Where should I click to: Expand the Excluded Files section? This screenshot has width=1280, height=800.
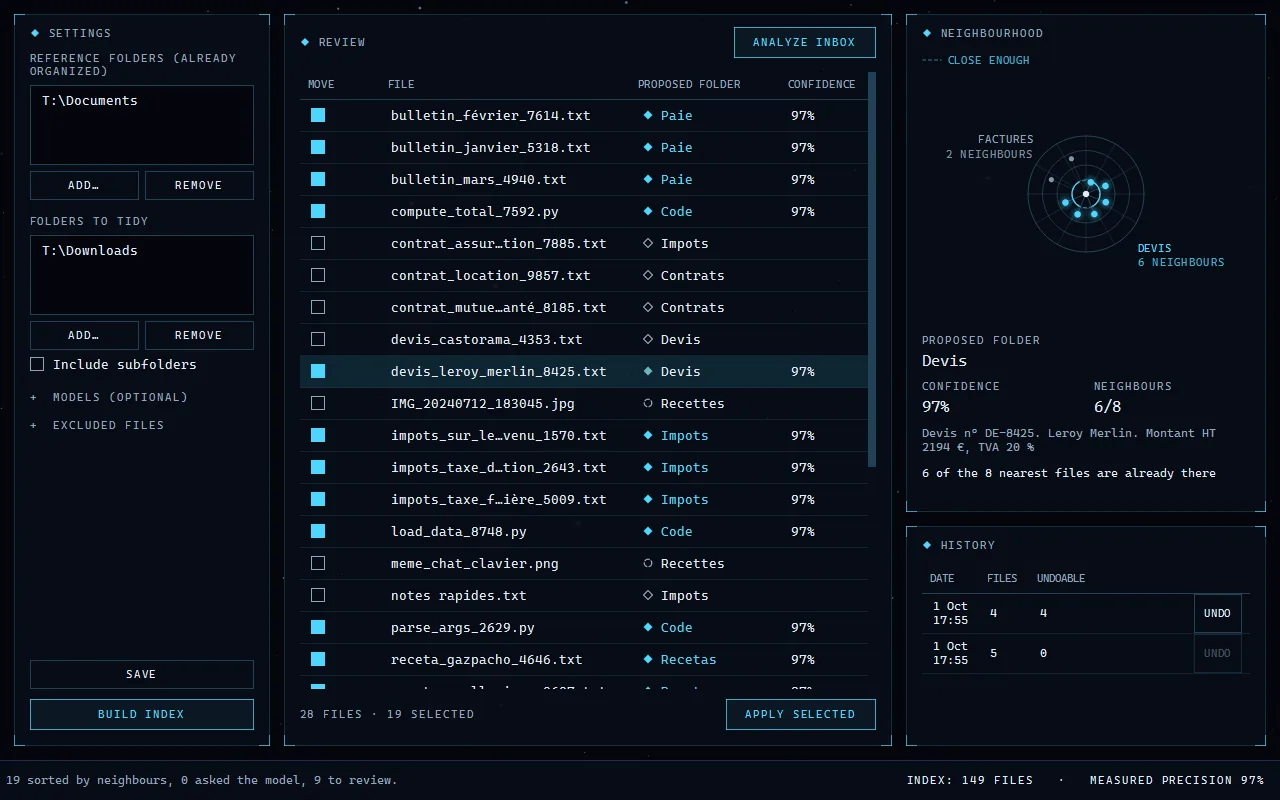tap(97, 425)
